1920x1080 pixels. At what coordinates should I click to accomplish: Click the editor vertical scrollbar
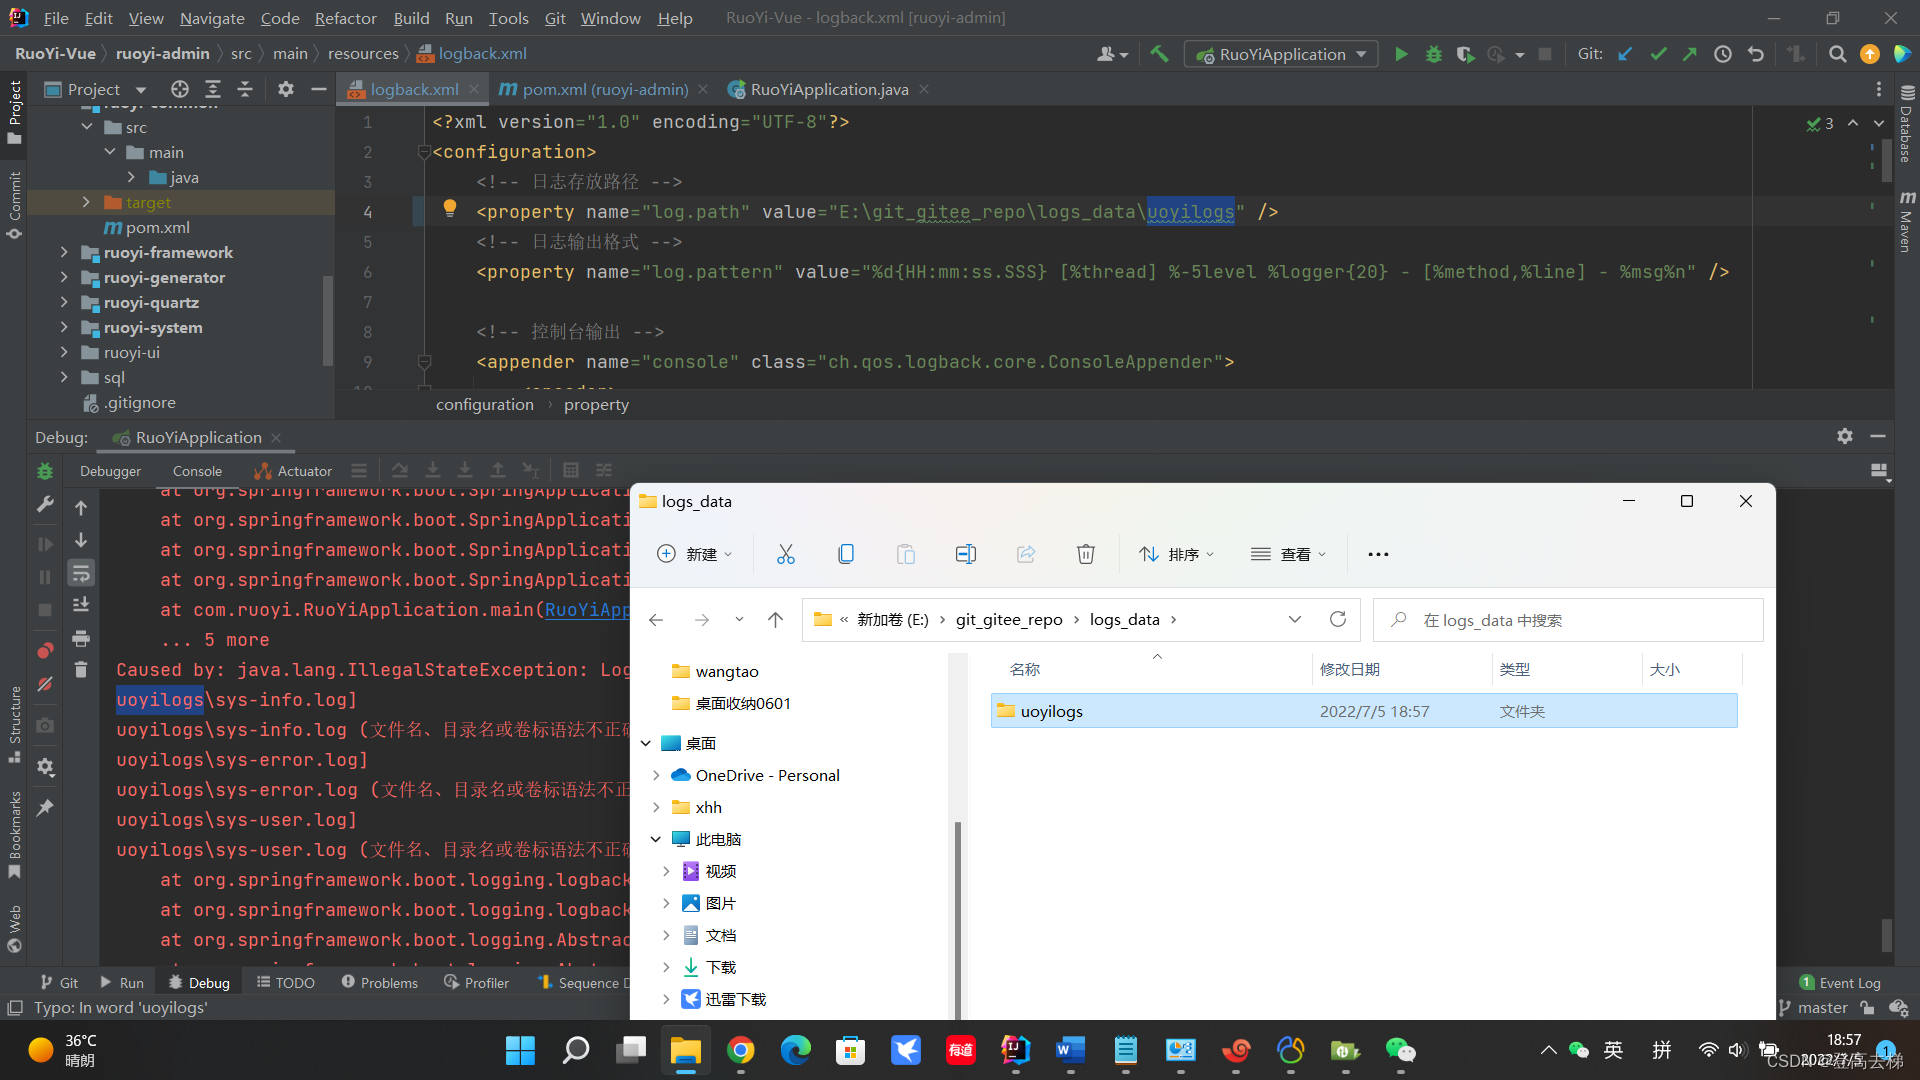pos(1886,160)
